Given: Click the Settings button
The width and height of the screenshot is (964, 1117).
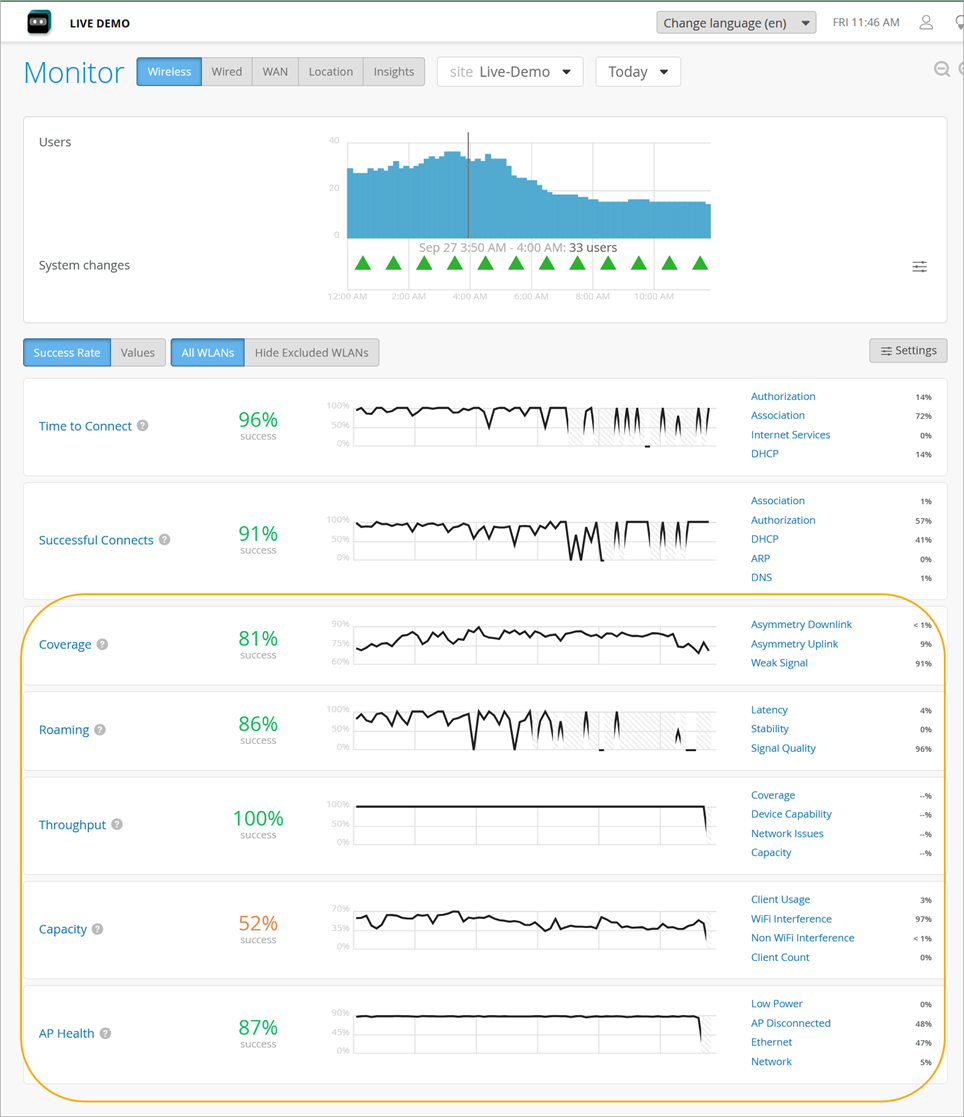Looking at the screenshot, I should pos(908,350).
